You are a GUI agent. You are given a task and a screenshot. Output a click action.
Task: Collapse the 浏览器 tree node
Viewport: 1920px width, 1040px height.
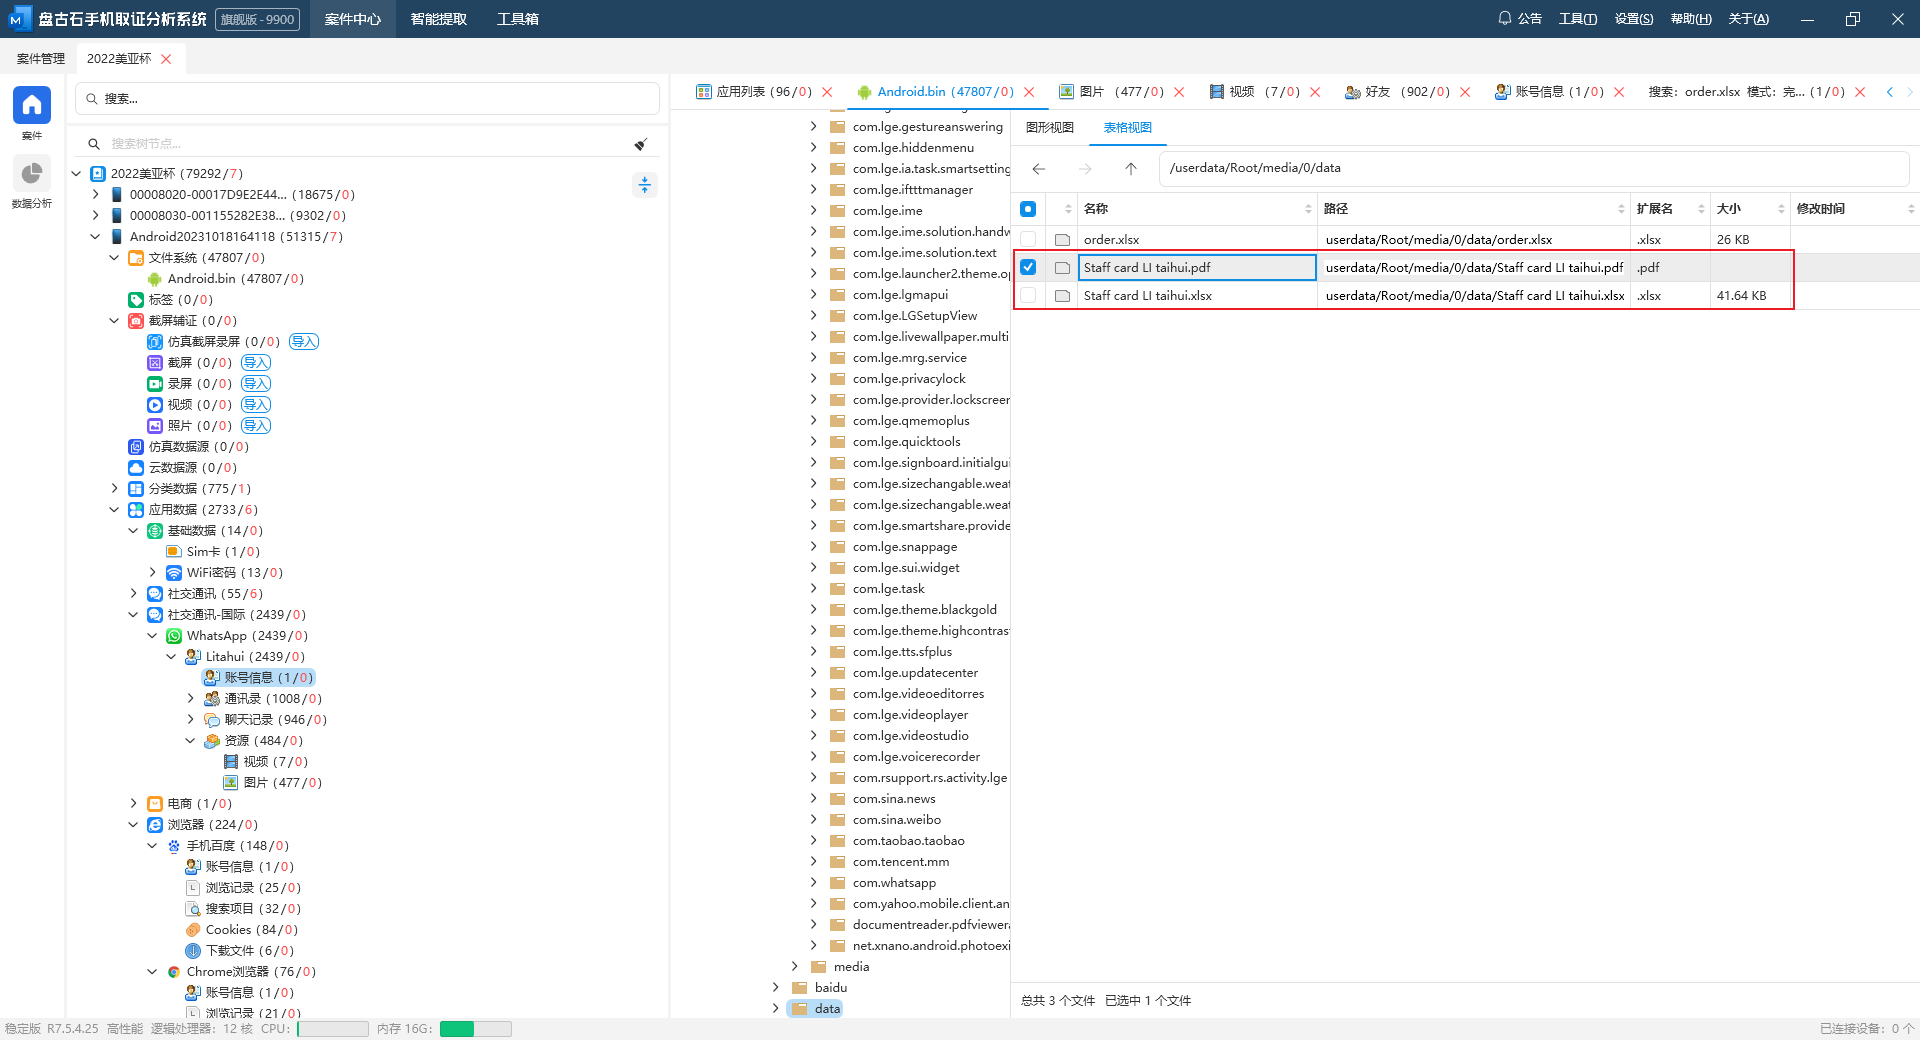point(133,825)
